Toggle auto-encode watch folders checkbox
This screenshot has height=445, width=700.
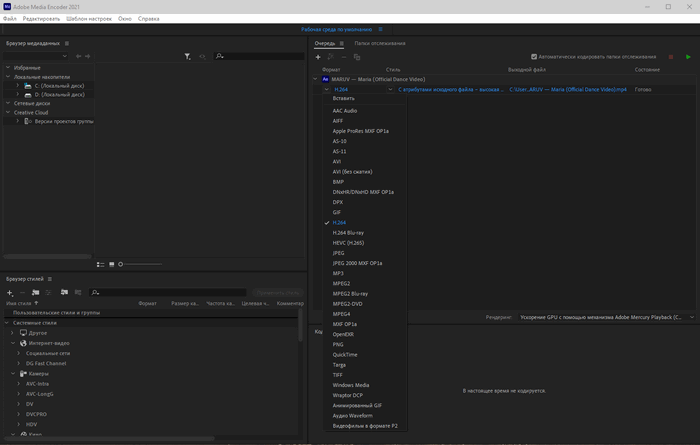tap(534, 57)
